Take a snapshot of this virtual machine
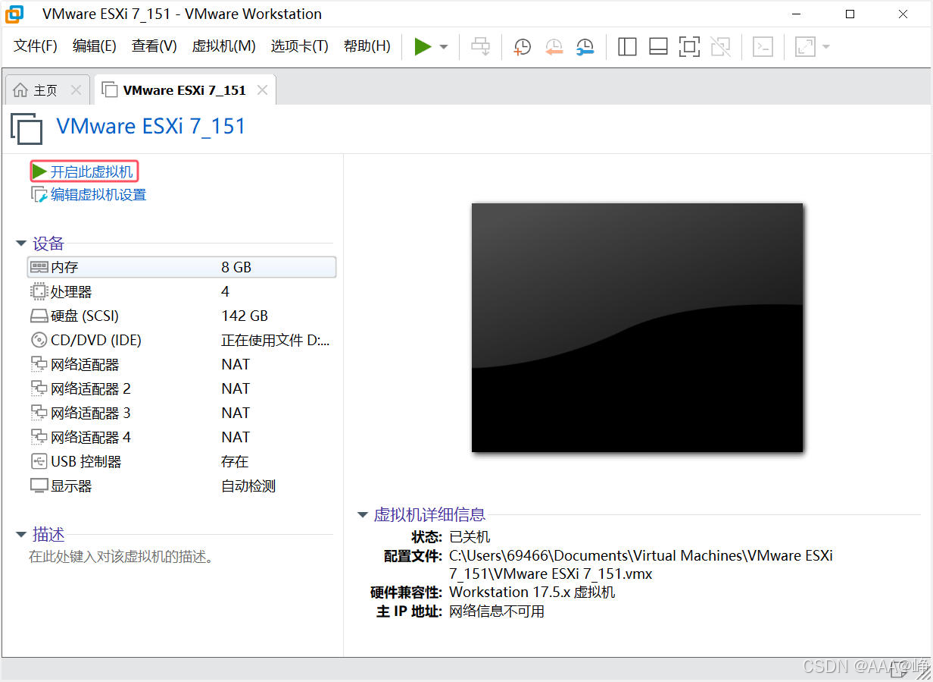 tap(522, 47)
